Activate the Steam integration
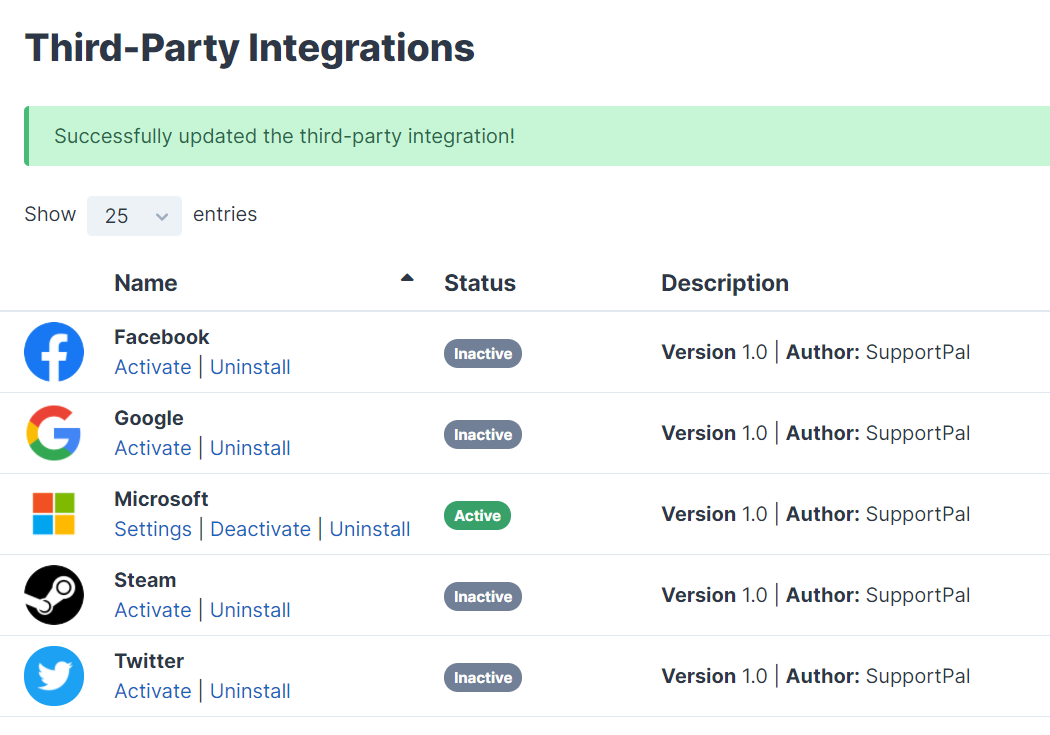 click(x=153, y=610)
